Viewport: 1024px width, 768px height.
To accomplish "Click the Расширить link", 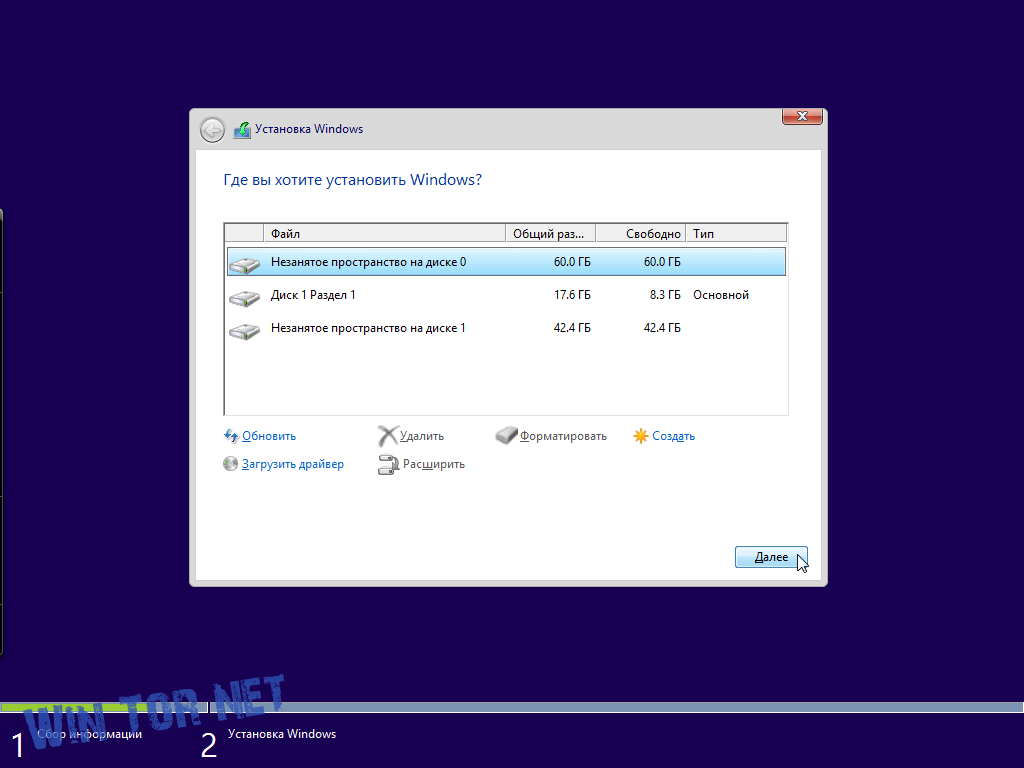I will click(434, 464).
